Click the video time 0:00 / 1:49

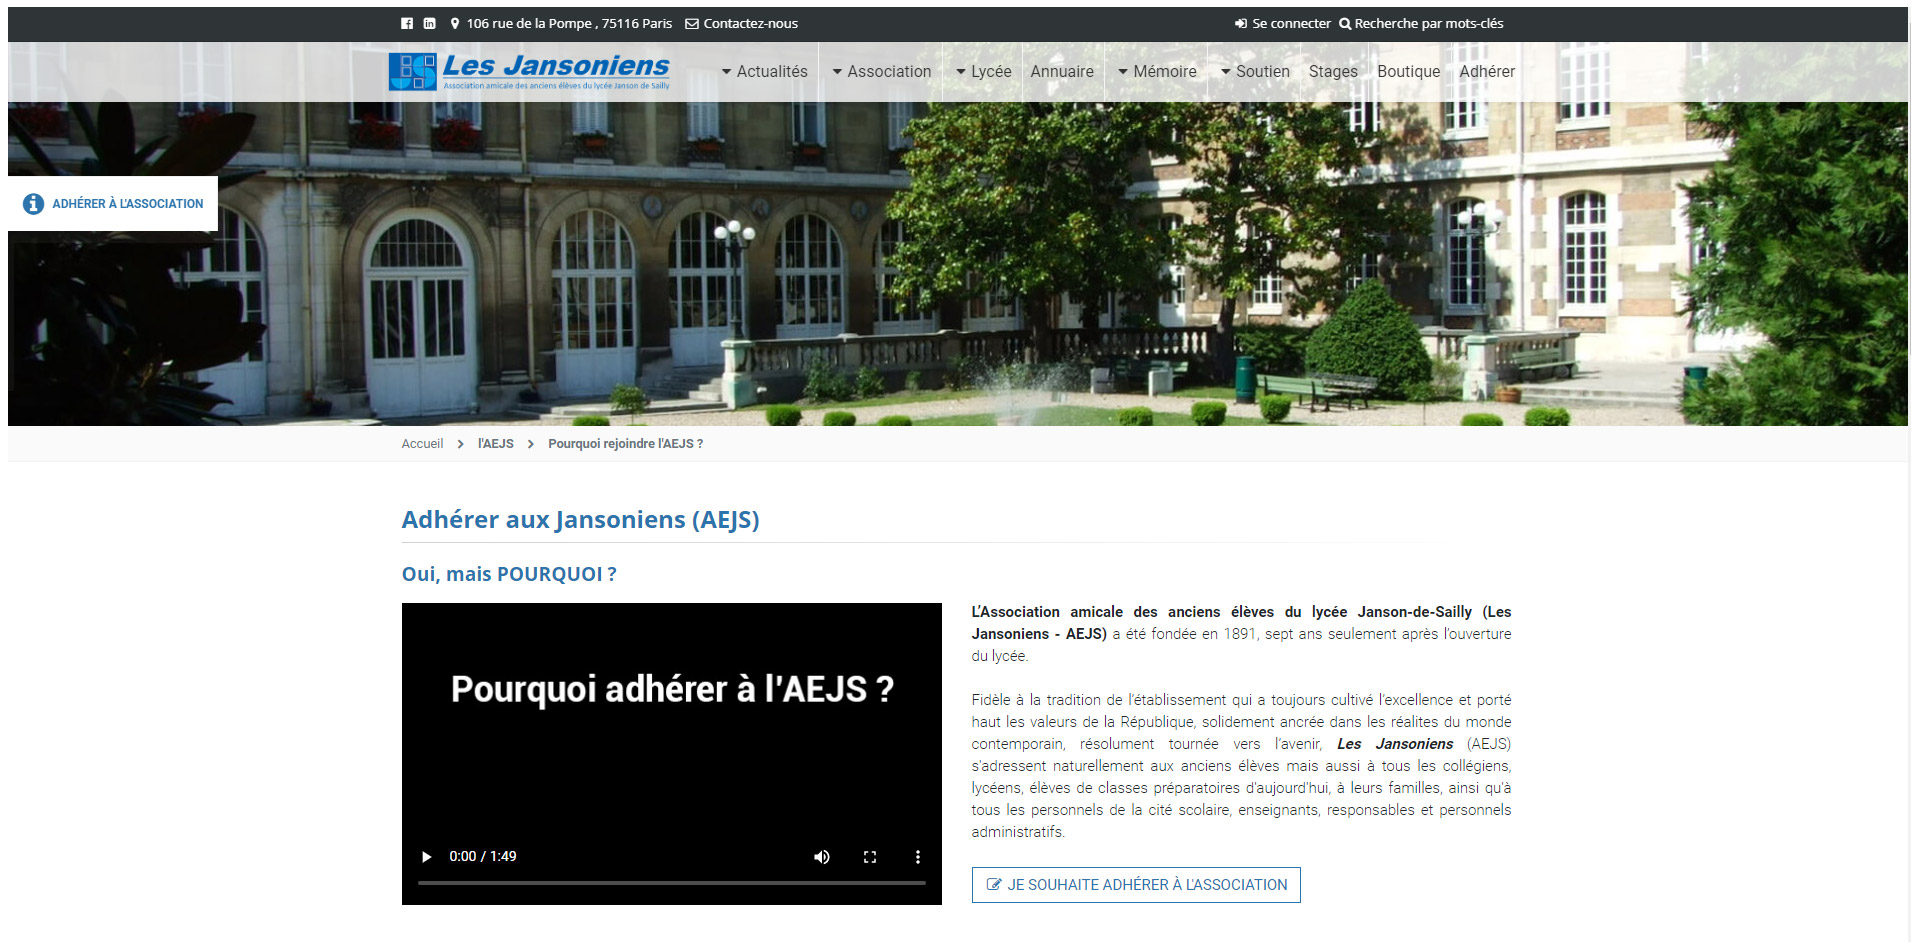point(483,856)
